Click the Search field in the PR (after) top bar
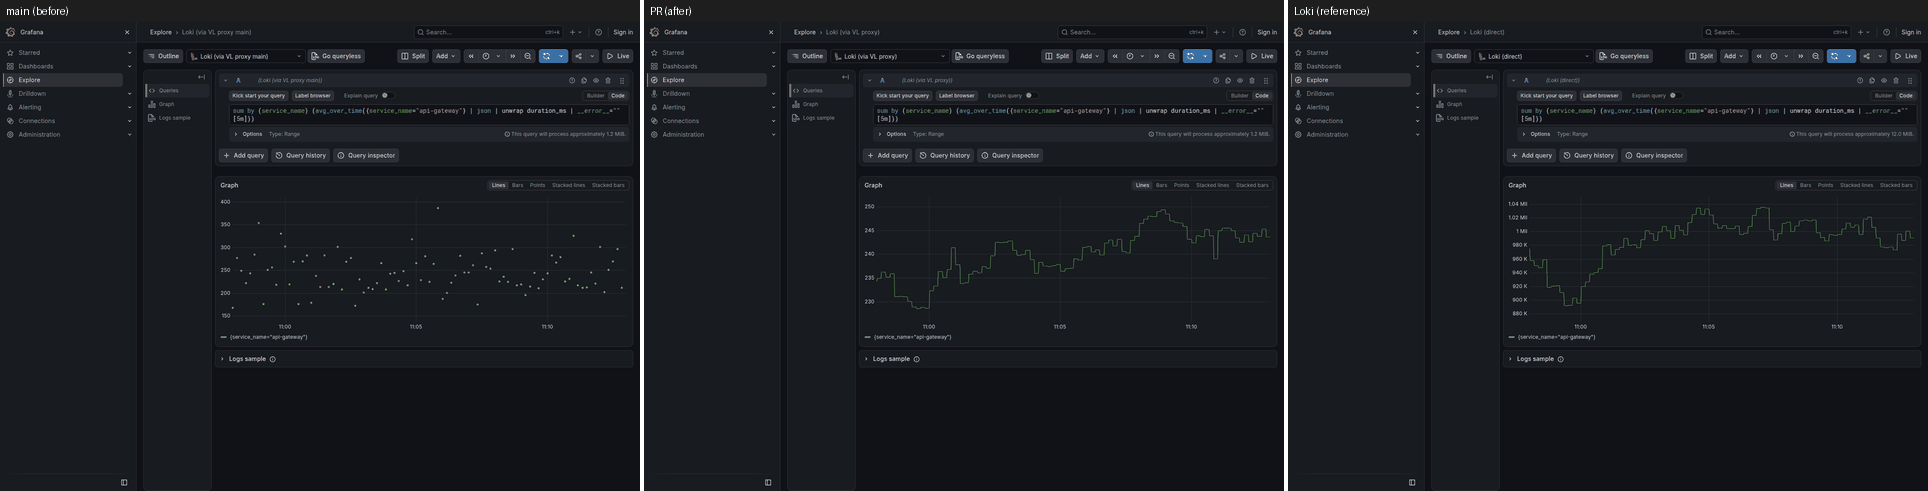This screenshot has width=1928, height=491. (1132, 32)
